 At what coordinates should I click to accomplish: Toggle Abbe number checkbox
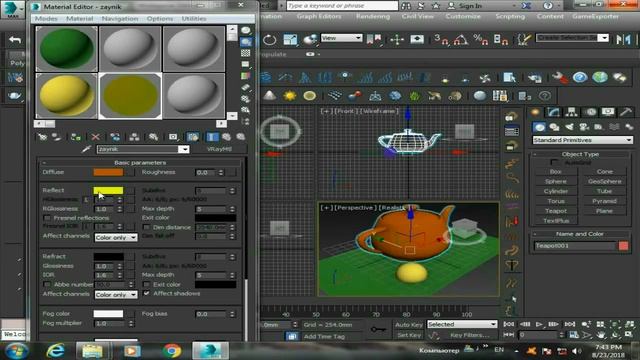[x=47, y=284]
